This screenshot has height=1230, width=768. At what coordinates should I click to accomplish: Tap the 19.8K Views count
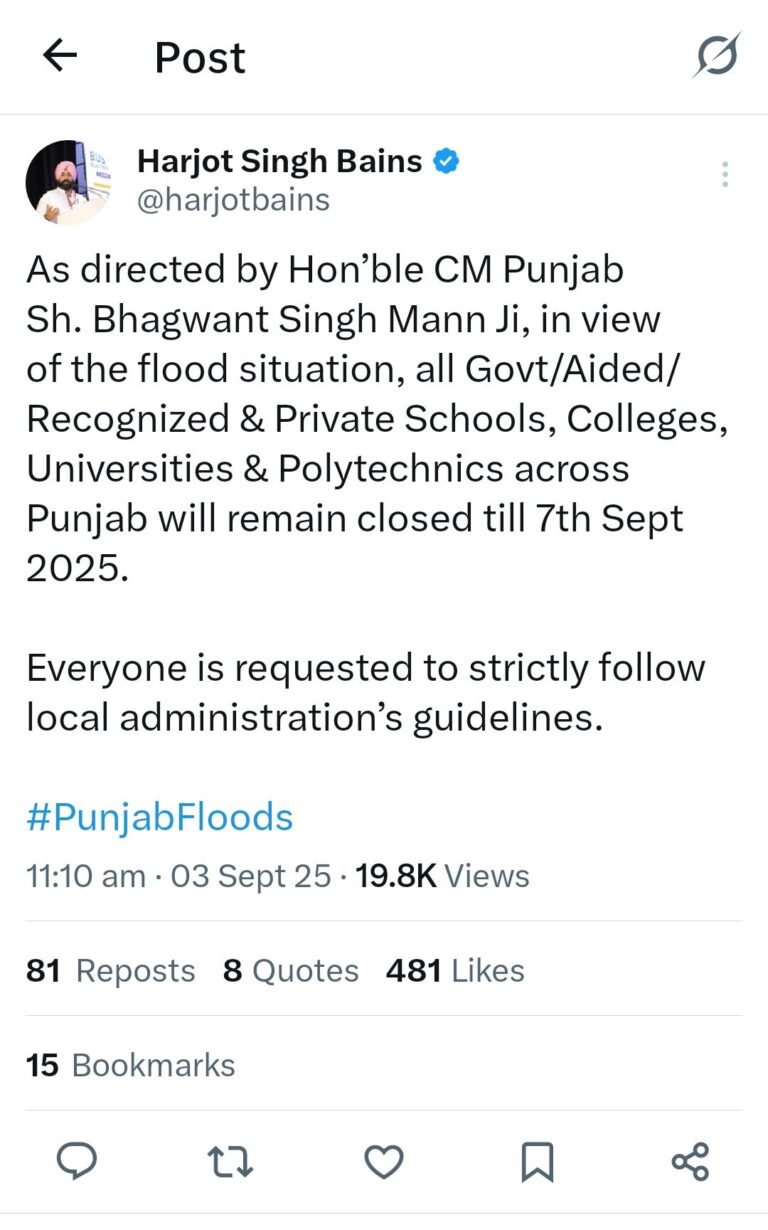pos(443,876)
